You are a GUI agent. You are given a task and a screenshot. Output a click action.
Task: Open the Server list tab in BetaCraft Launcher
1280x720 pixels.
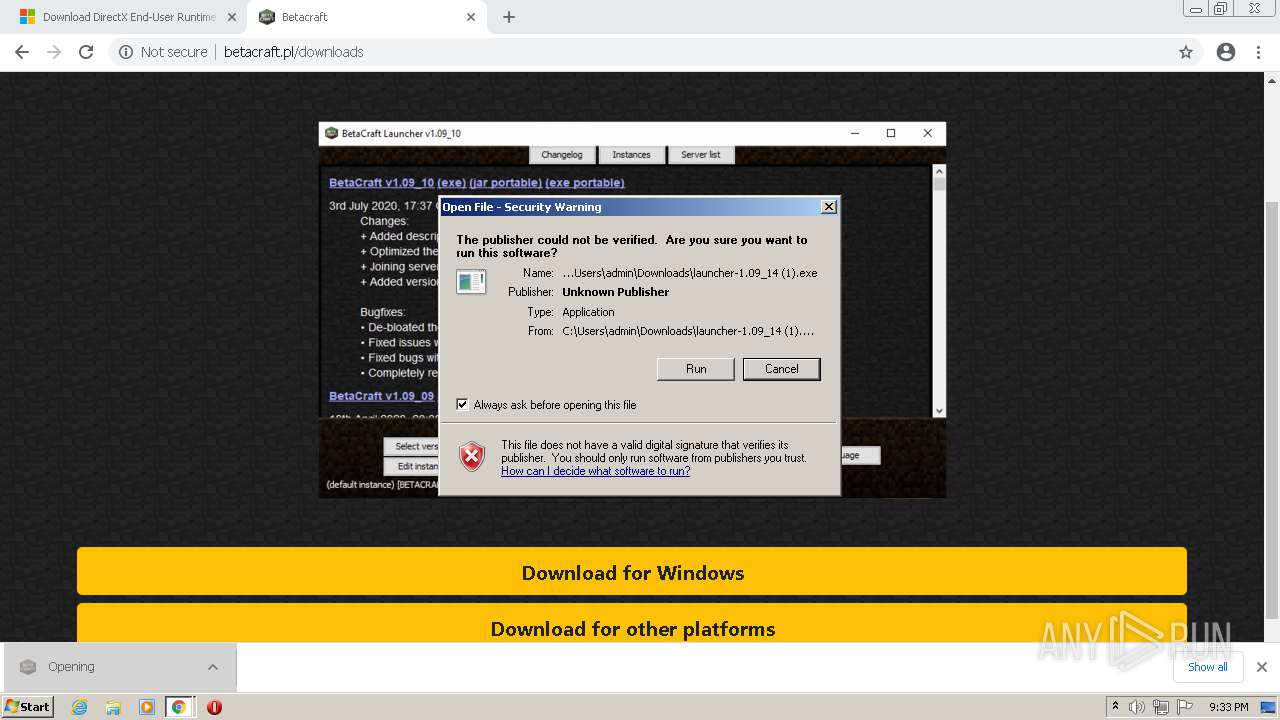(700, 155)
